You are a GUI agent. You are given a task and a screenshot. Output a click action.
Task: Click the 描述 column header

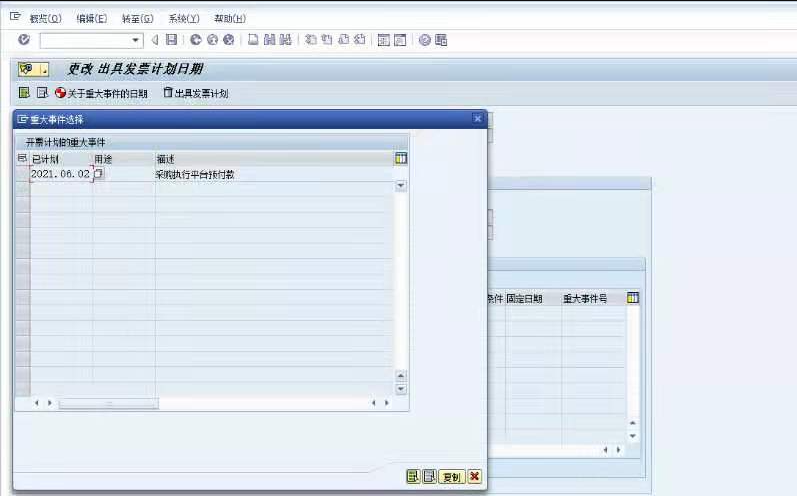click(x=273, y=159)
